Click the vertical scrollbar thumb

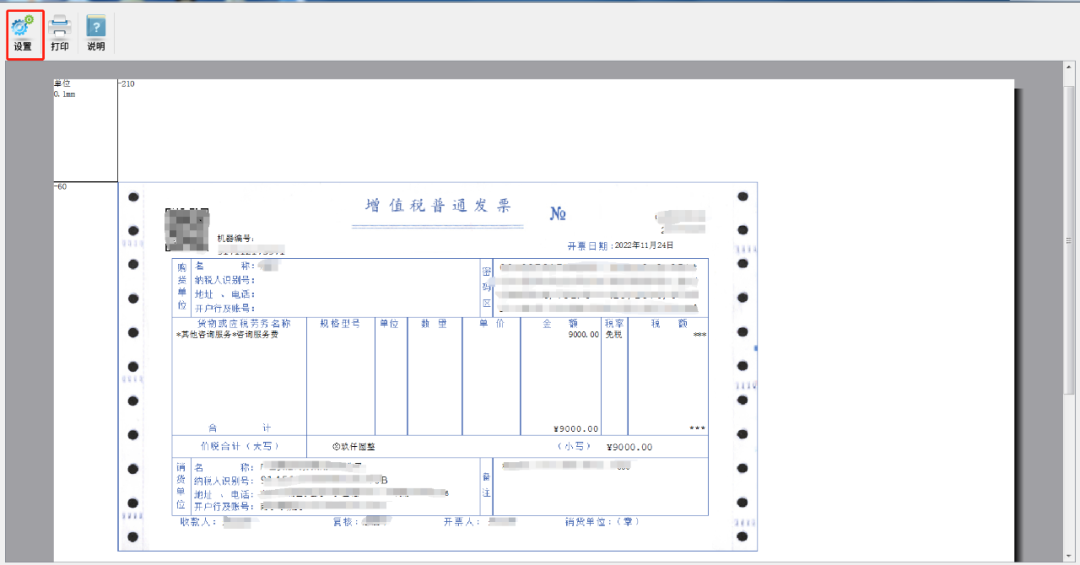coord(1069,240)
